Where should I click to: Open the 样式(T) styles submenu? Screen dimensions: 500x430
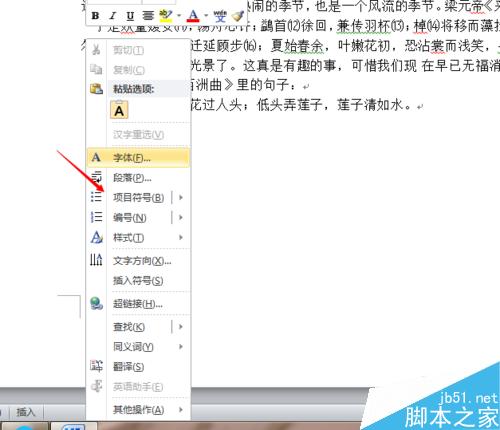click(x=138, y=238)
